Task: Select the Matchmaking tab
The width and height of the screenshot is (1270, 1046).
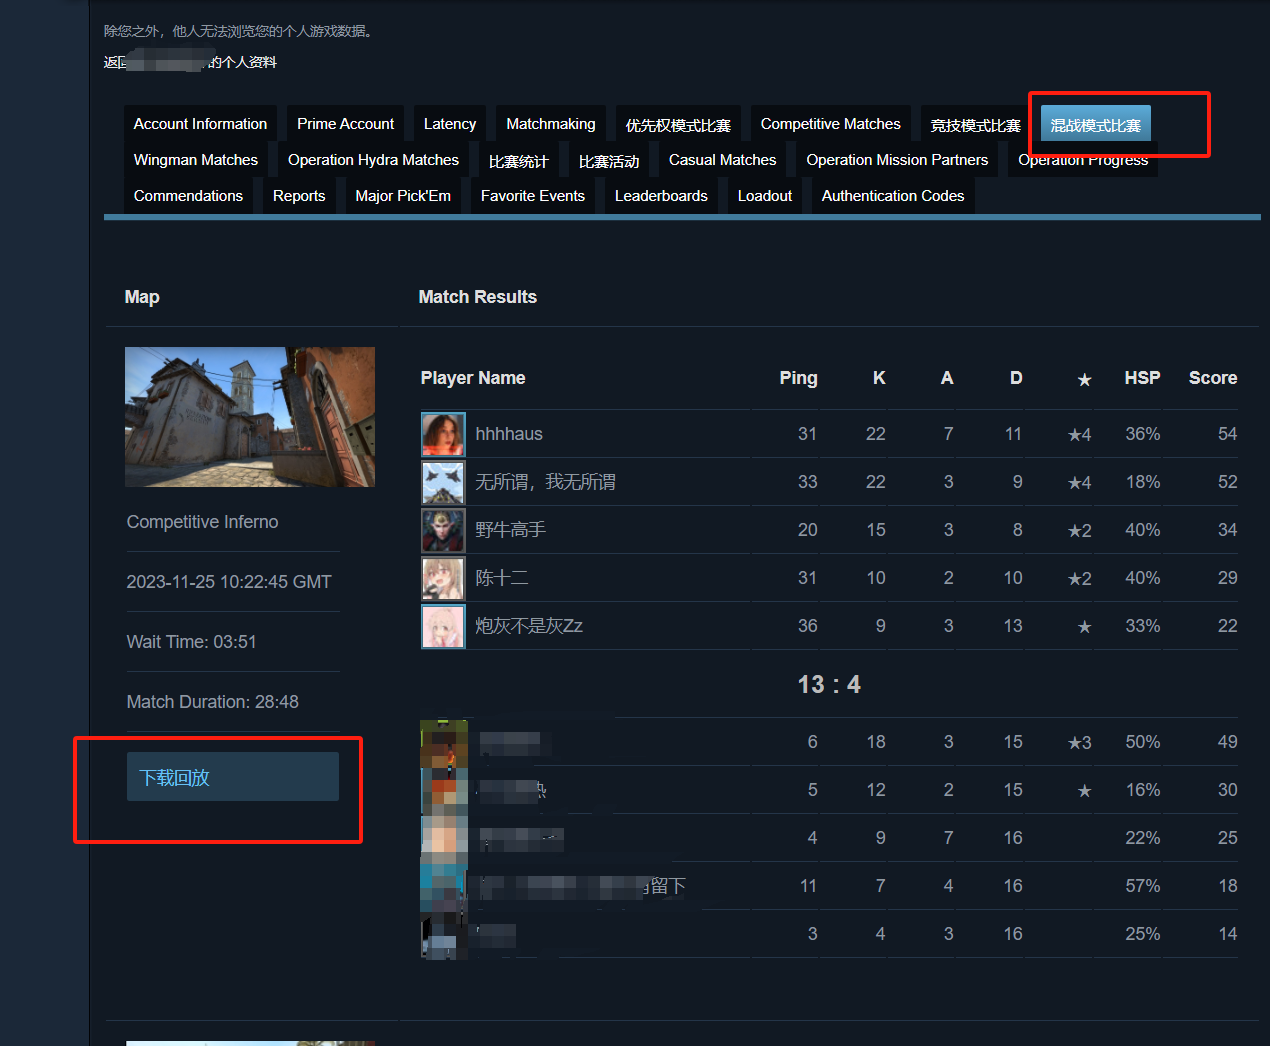Action: tap(551, 124)
